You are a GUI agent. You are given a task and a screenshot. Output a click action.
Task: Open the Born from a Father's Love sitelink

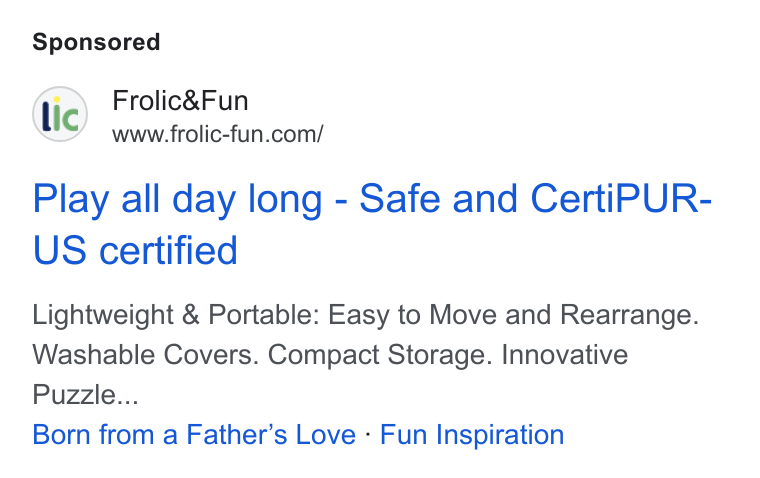click(x=194, y=434)
